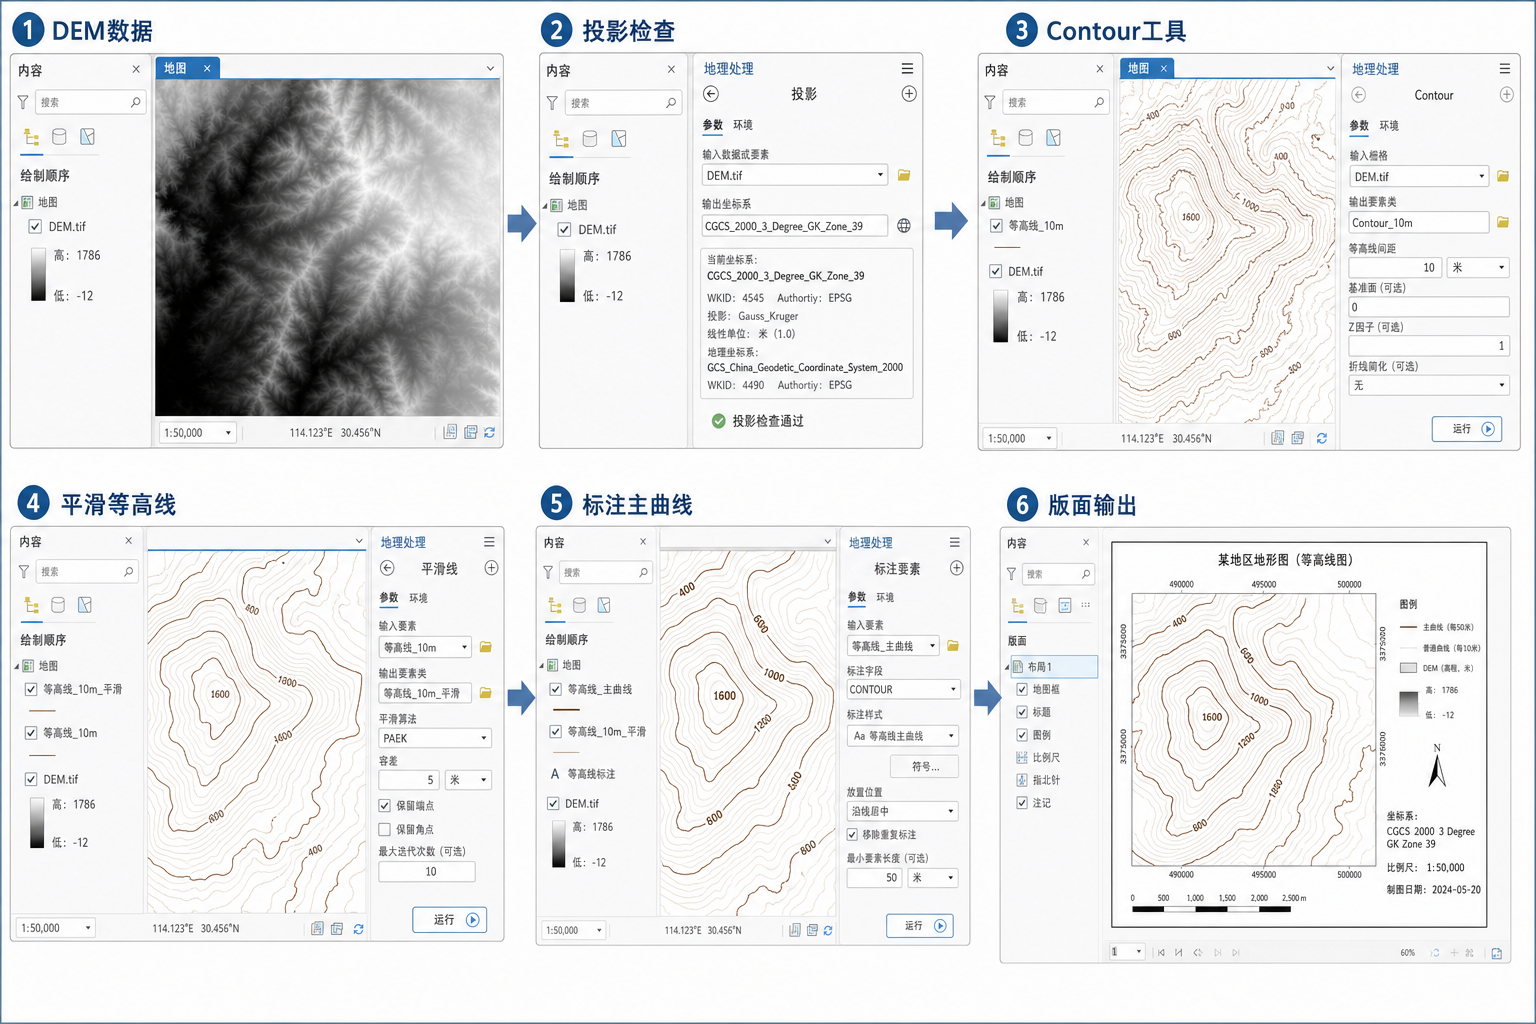Select data source view icon in DEM数据 panel
The width and height of the screenshot is (1536, 1024).
tap(59, 137)
